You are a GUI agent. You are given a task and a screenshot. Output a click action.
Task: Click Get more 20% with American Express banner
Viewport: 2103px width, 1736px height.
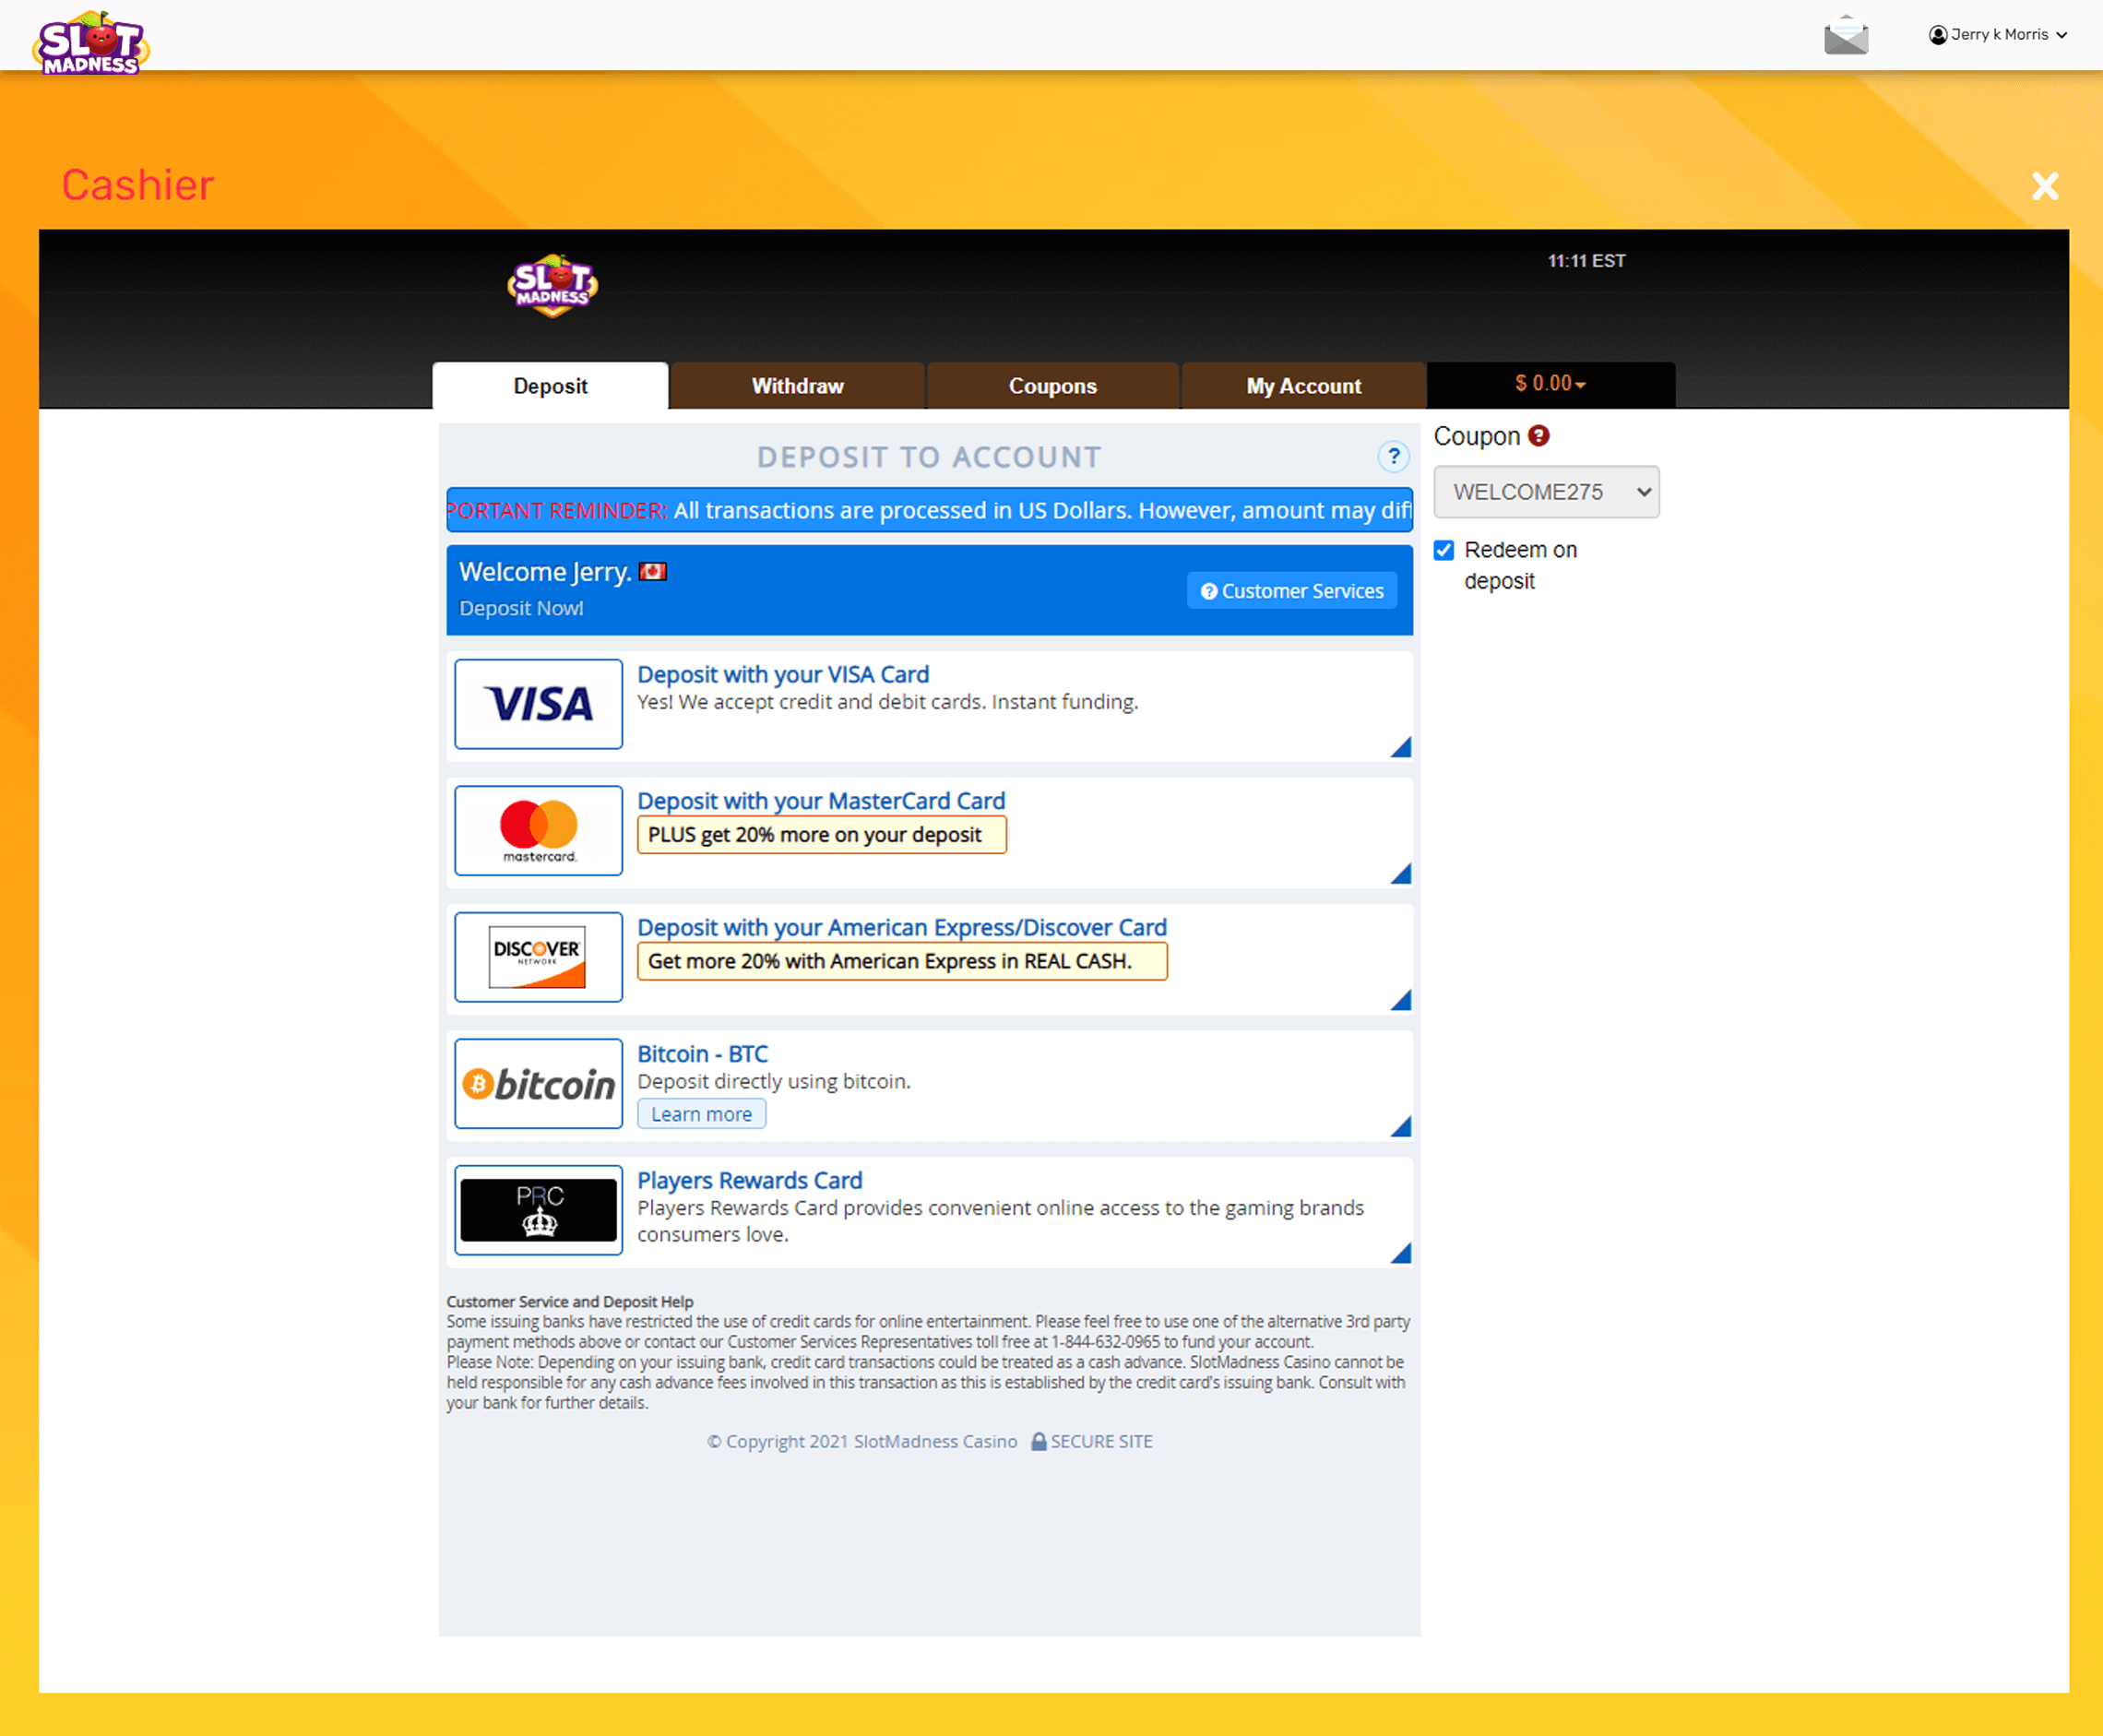coord(902,962)
